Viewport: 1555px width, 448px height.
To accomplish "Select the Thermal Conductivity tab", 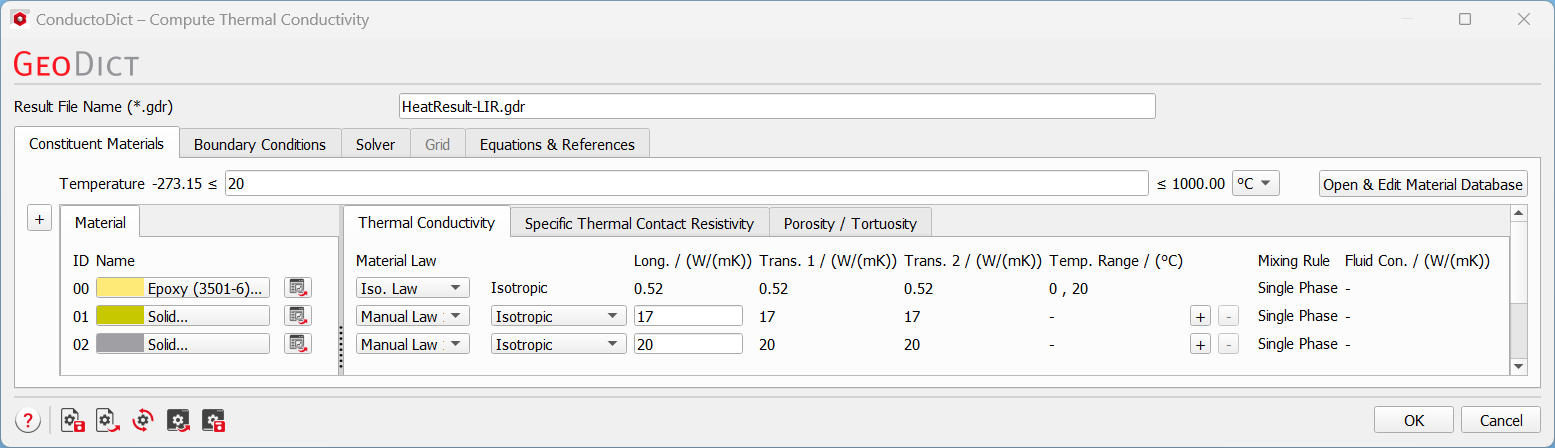I will [x=426, y=222].
